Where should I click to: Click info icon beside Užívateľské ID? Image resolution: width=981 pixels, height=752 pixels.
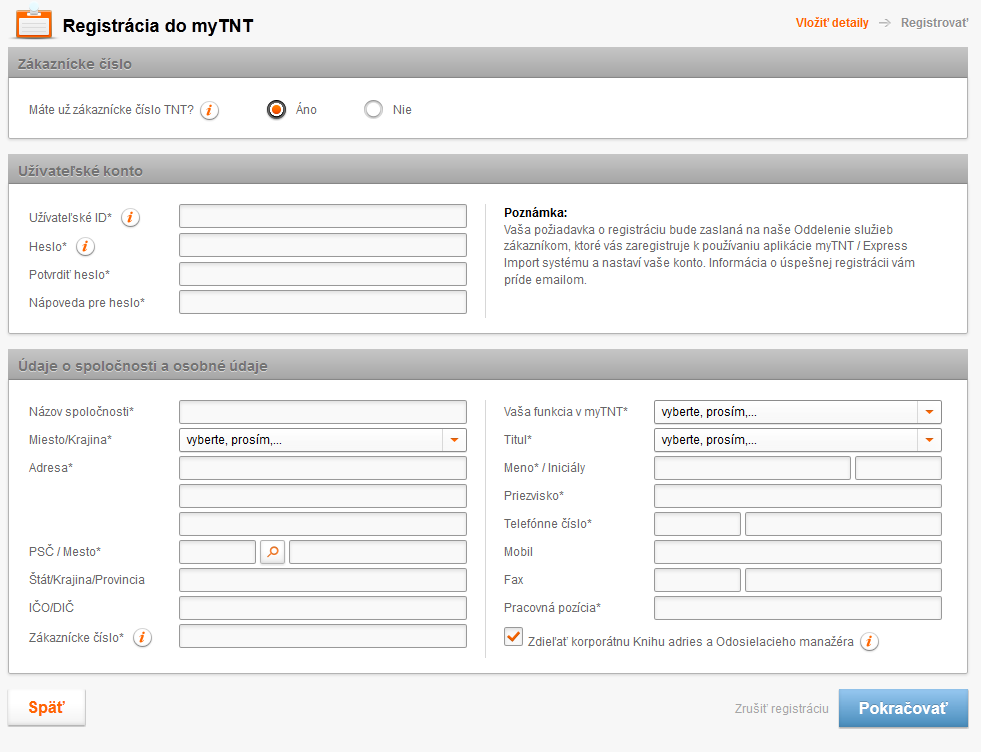coord(130,218)
